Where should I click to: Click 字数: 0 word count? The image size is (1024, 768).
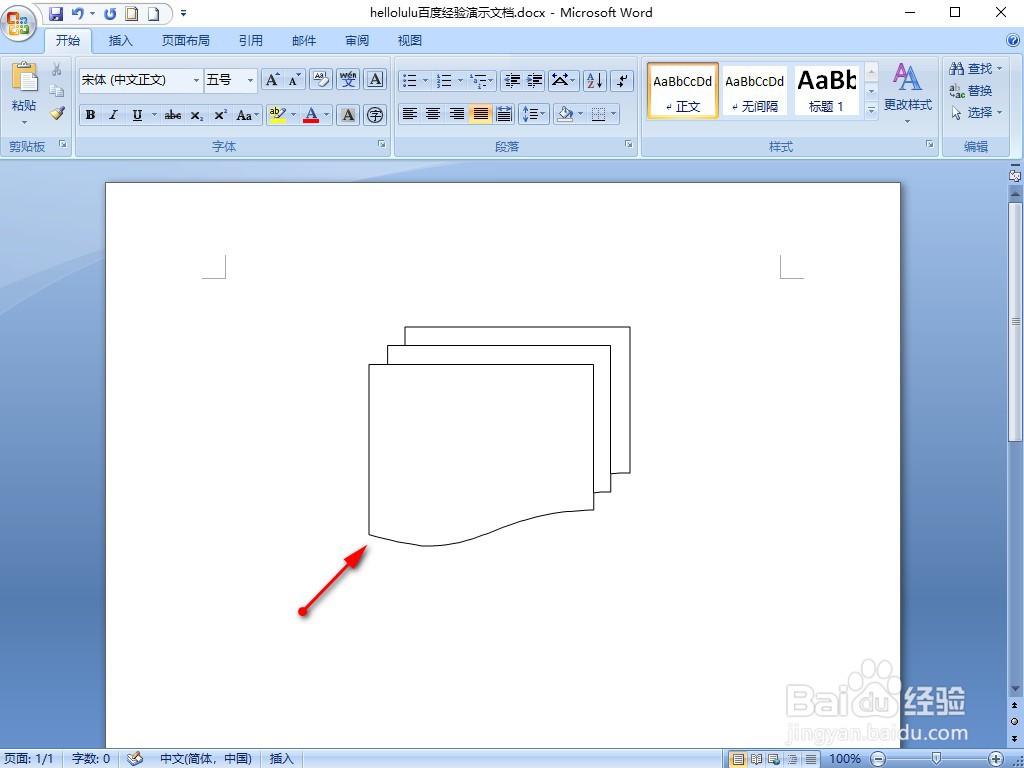click(91, 758)
